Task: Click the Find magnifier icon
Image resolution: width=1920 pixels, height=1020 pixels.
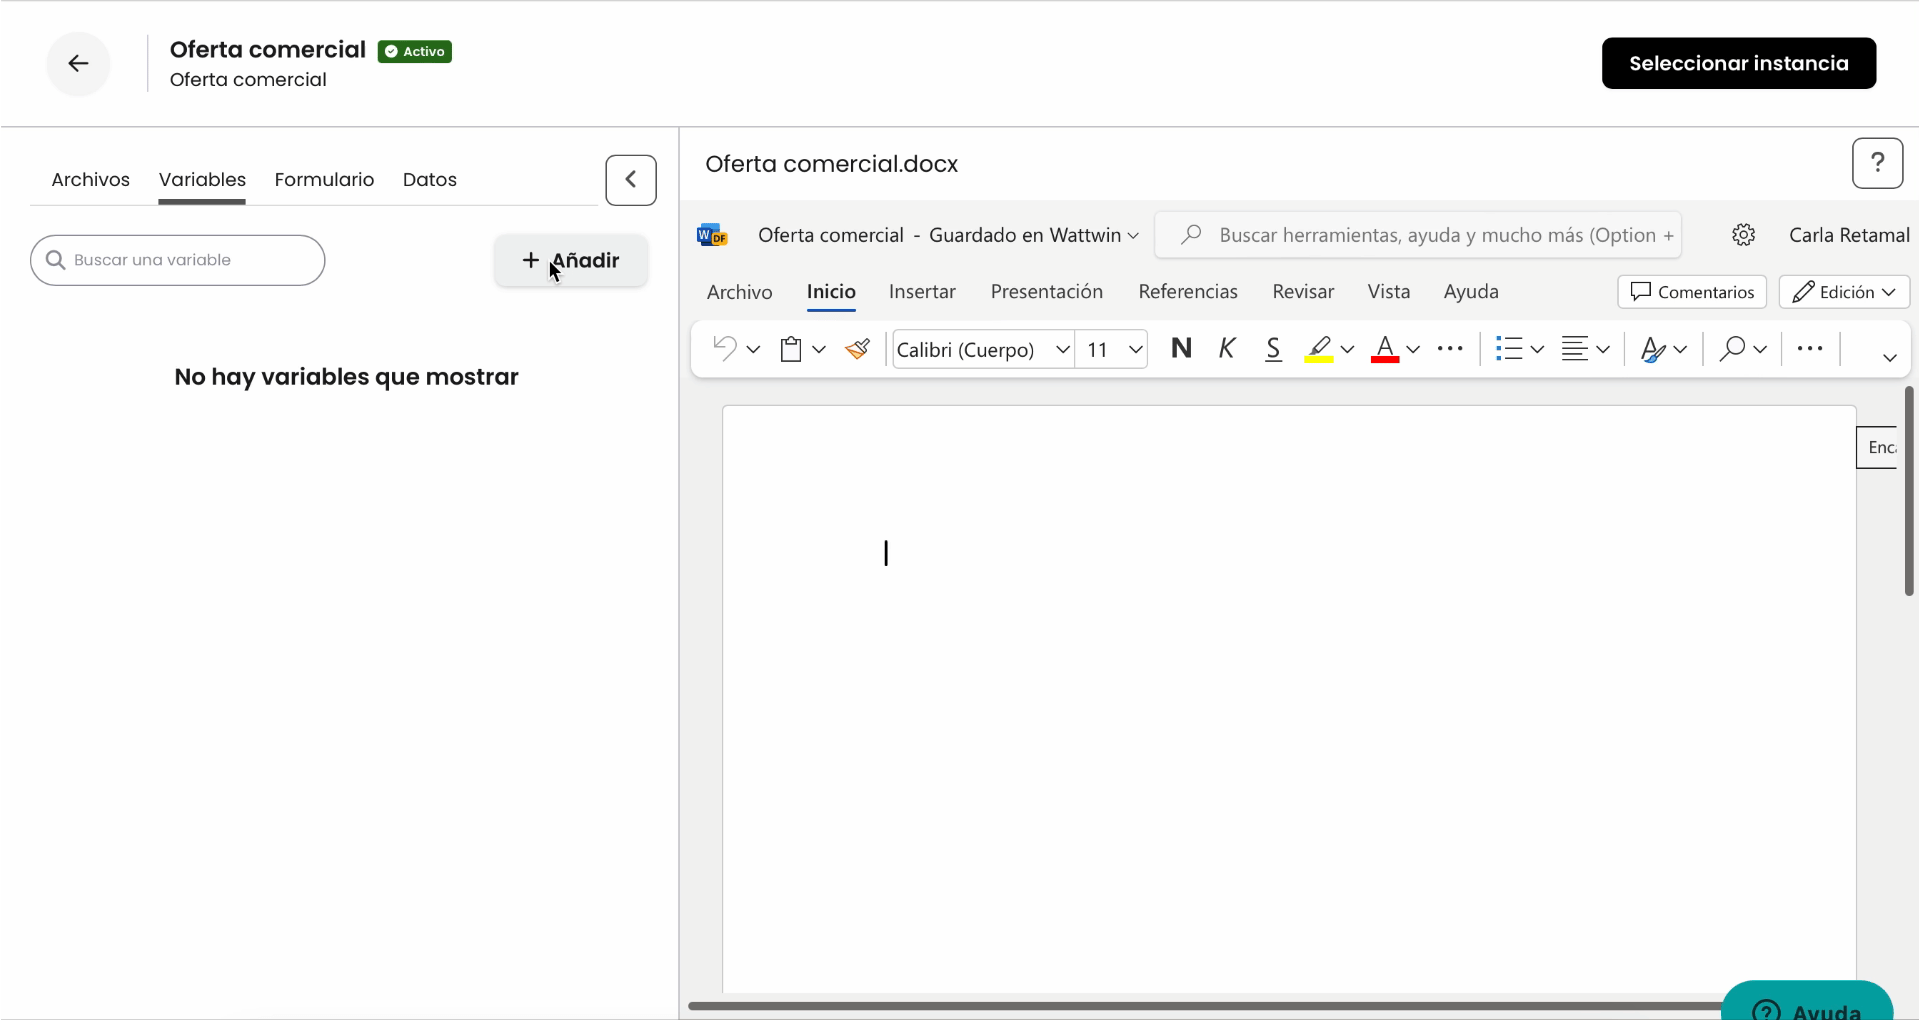Action: coord(1732,349)
